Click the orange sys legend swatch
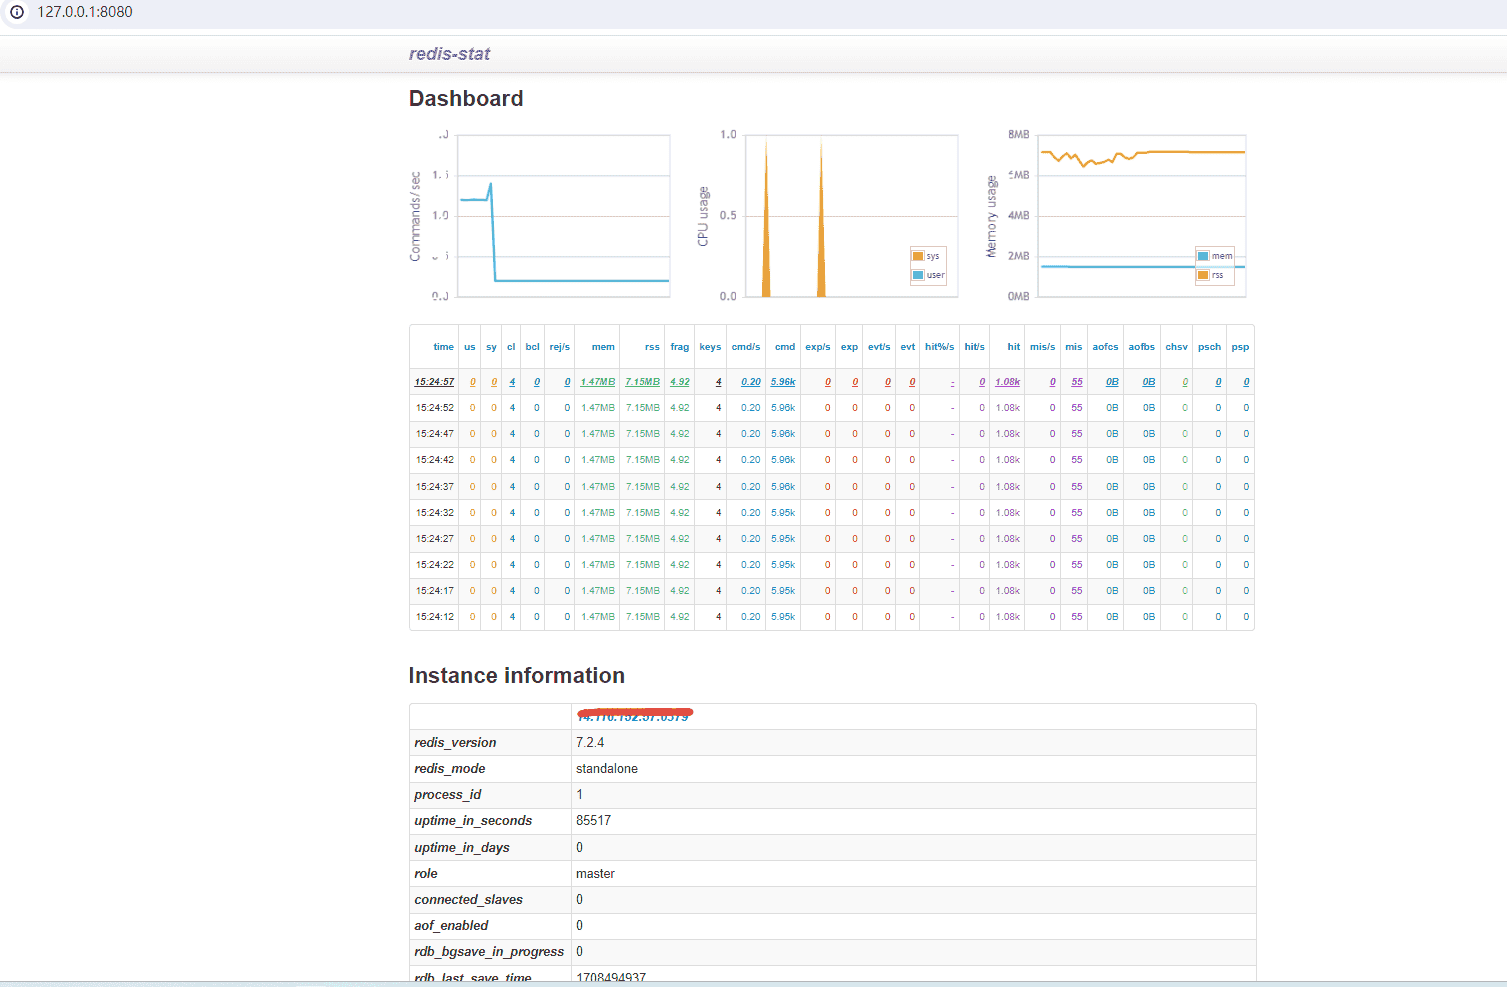 tap(918, 256)
